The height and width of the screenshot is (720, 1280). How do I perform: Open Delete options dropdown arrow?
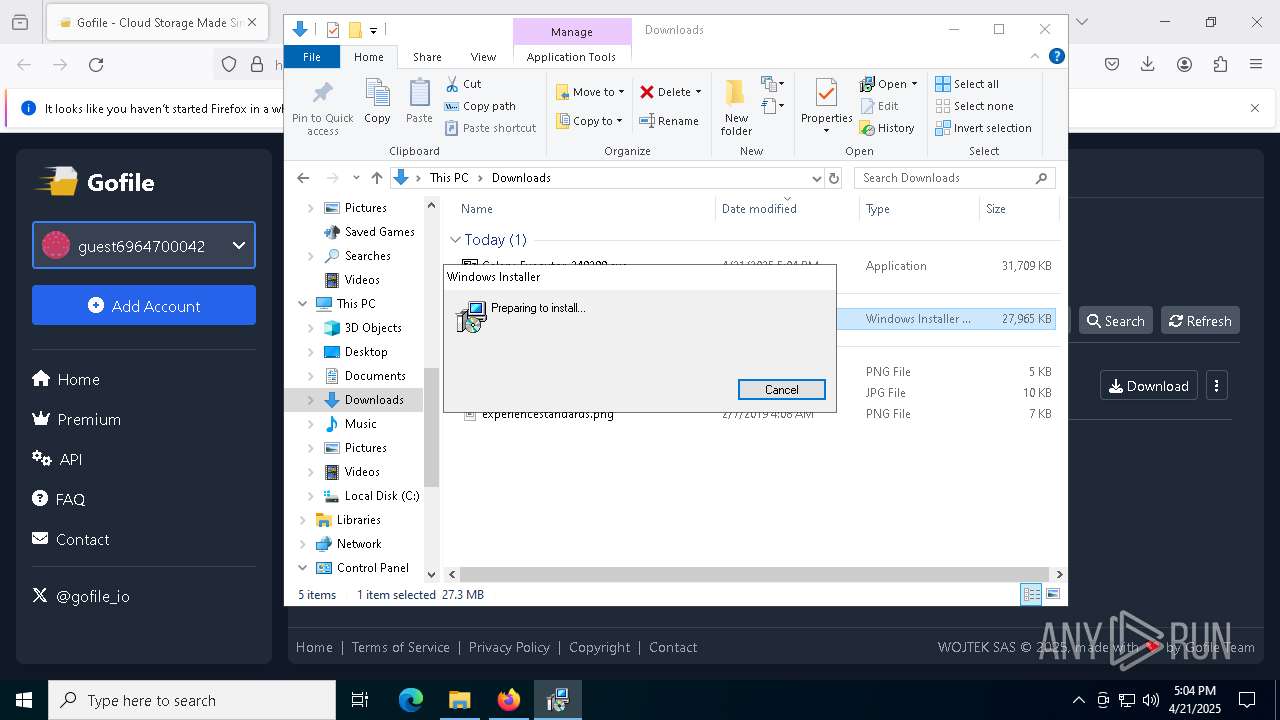tap(698, 92)
